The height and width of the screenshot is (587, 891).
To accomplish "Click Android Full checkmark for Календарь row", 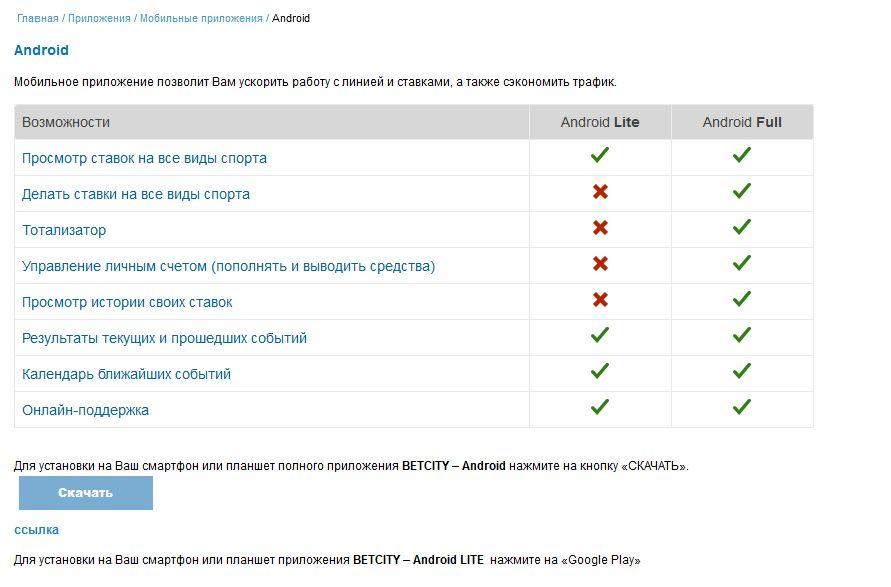I will click(x=741, y=372).
